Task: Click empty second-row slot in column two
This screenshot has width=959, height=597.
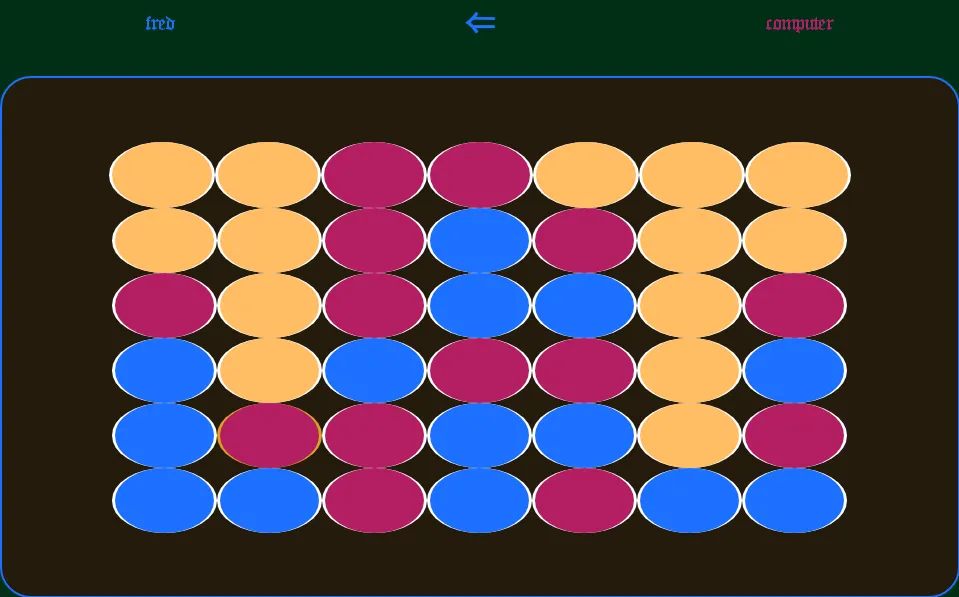Action: 269,240
